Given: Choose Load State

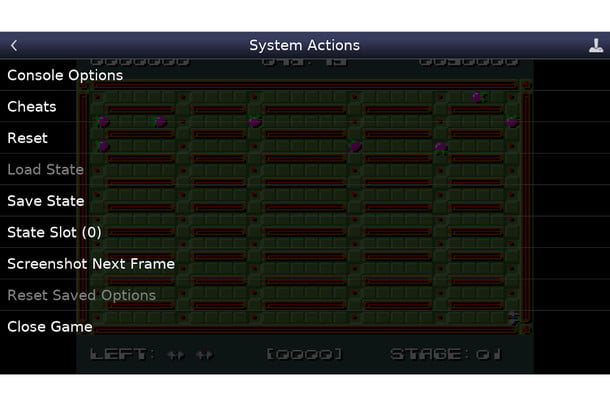Looking at the screenshot, I should click(x=305, y=170).
